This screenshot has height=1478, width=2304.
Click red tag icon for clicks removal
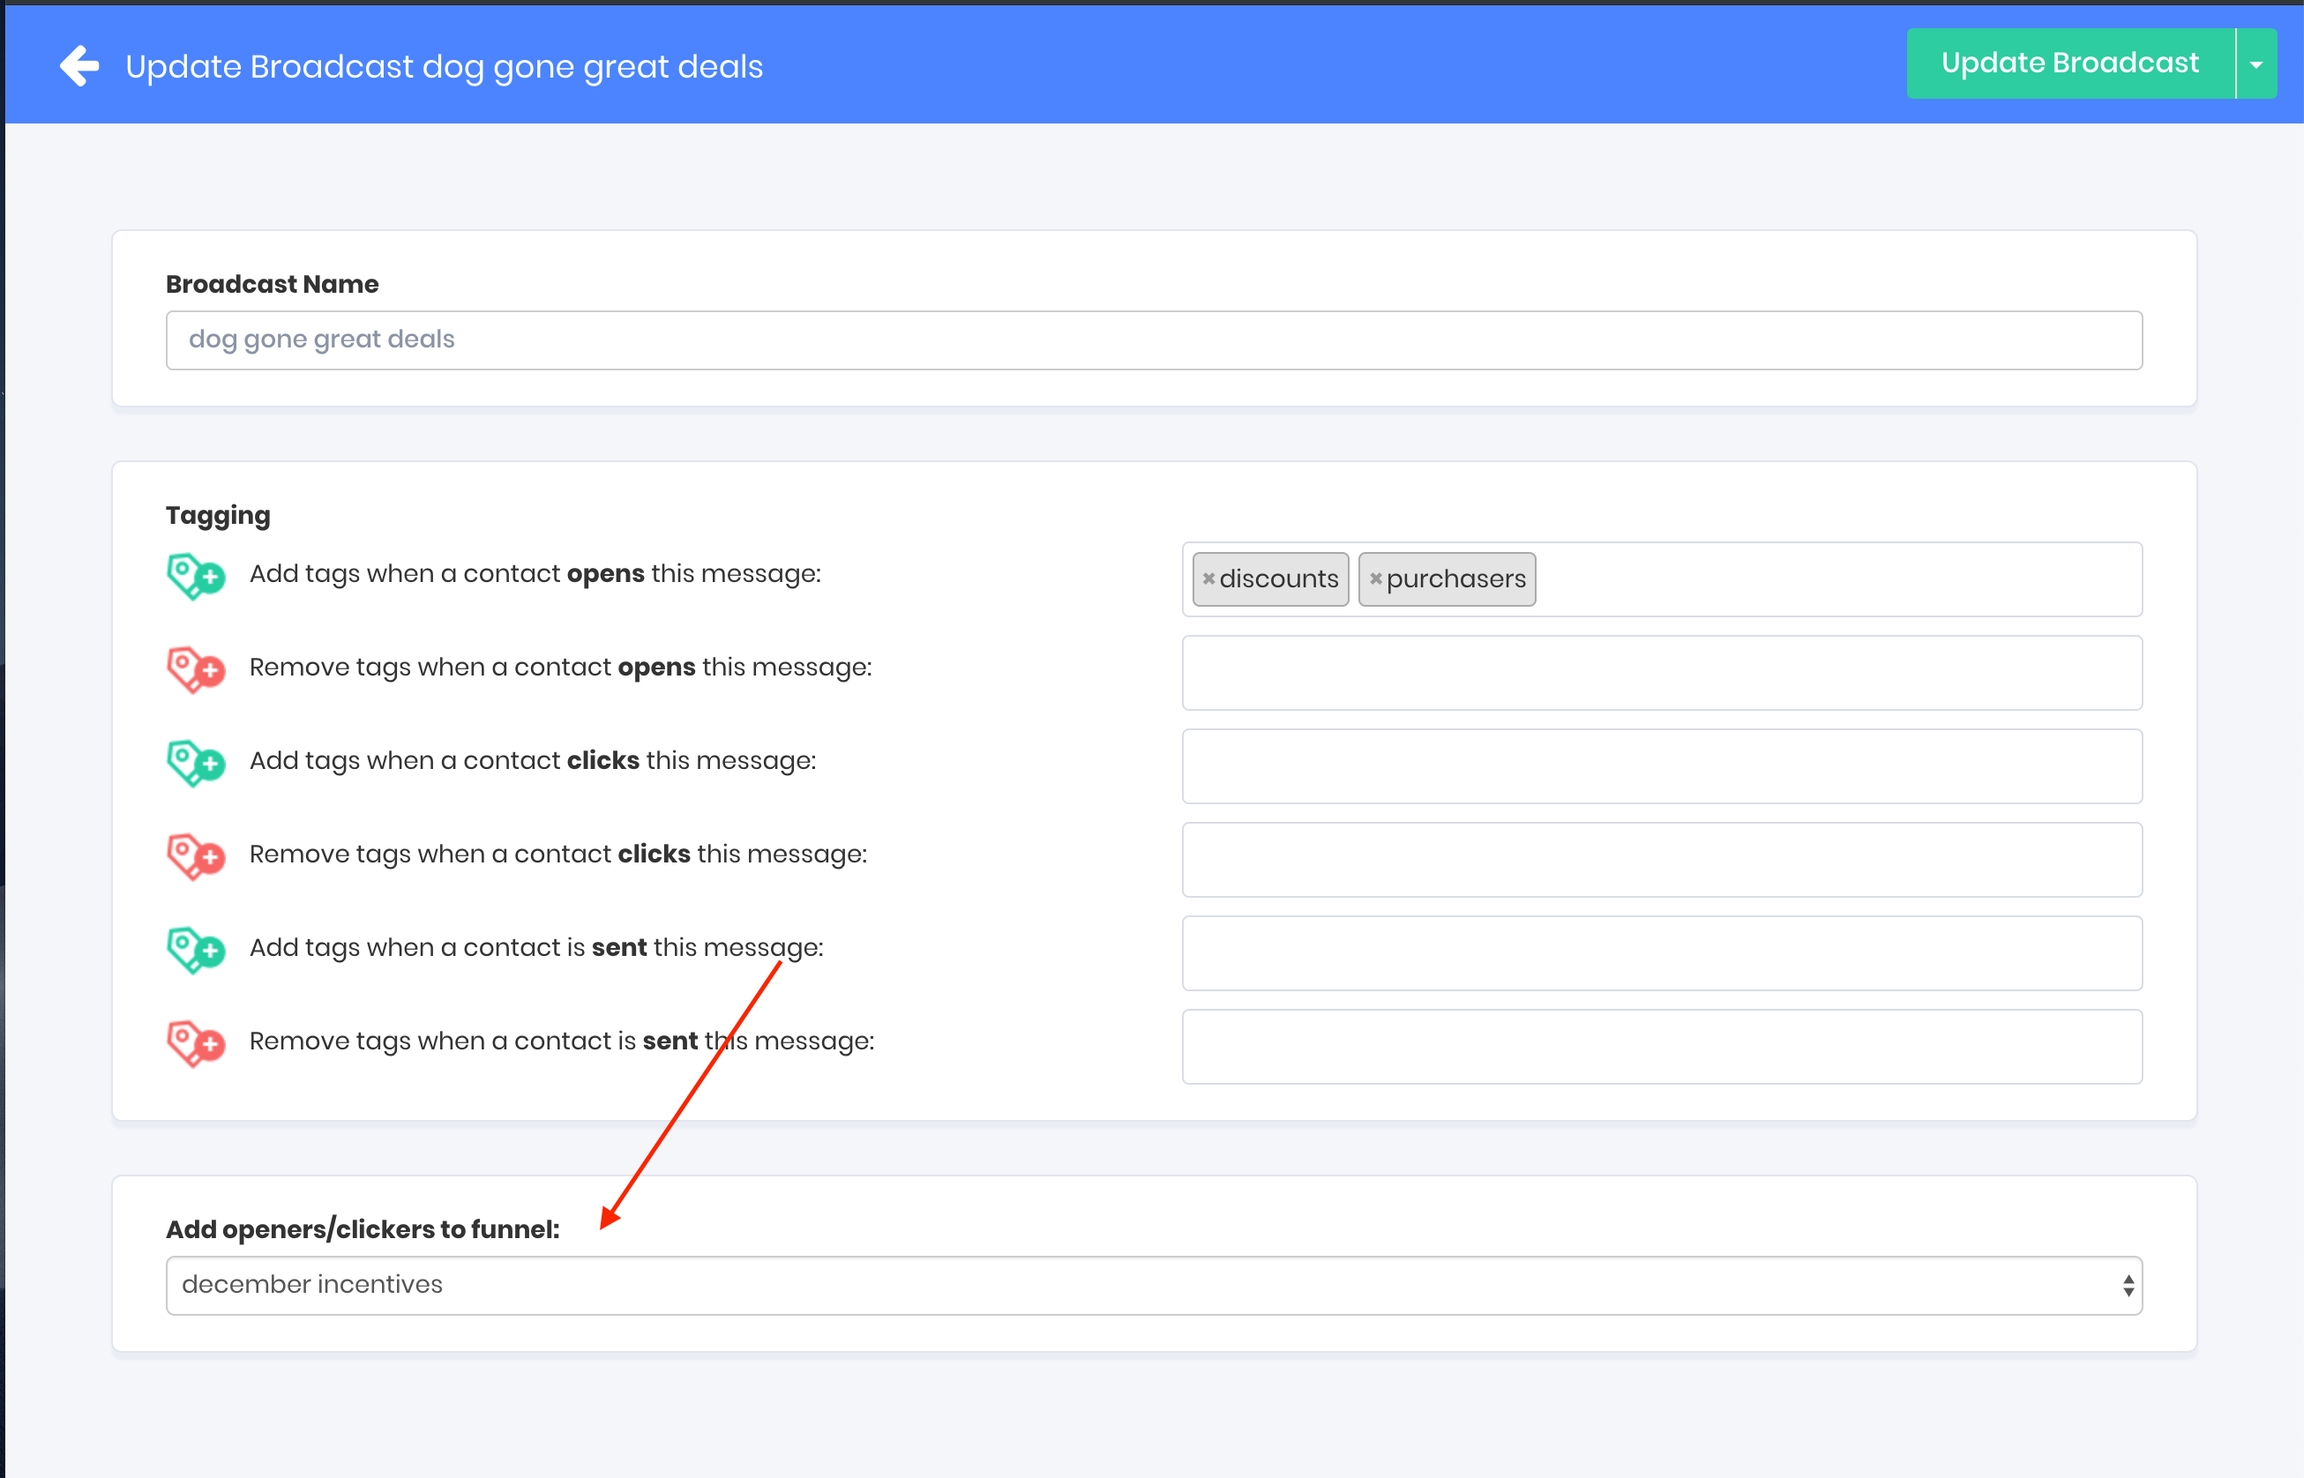[x=195, y=856]
